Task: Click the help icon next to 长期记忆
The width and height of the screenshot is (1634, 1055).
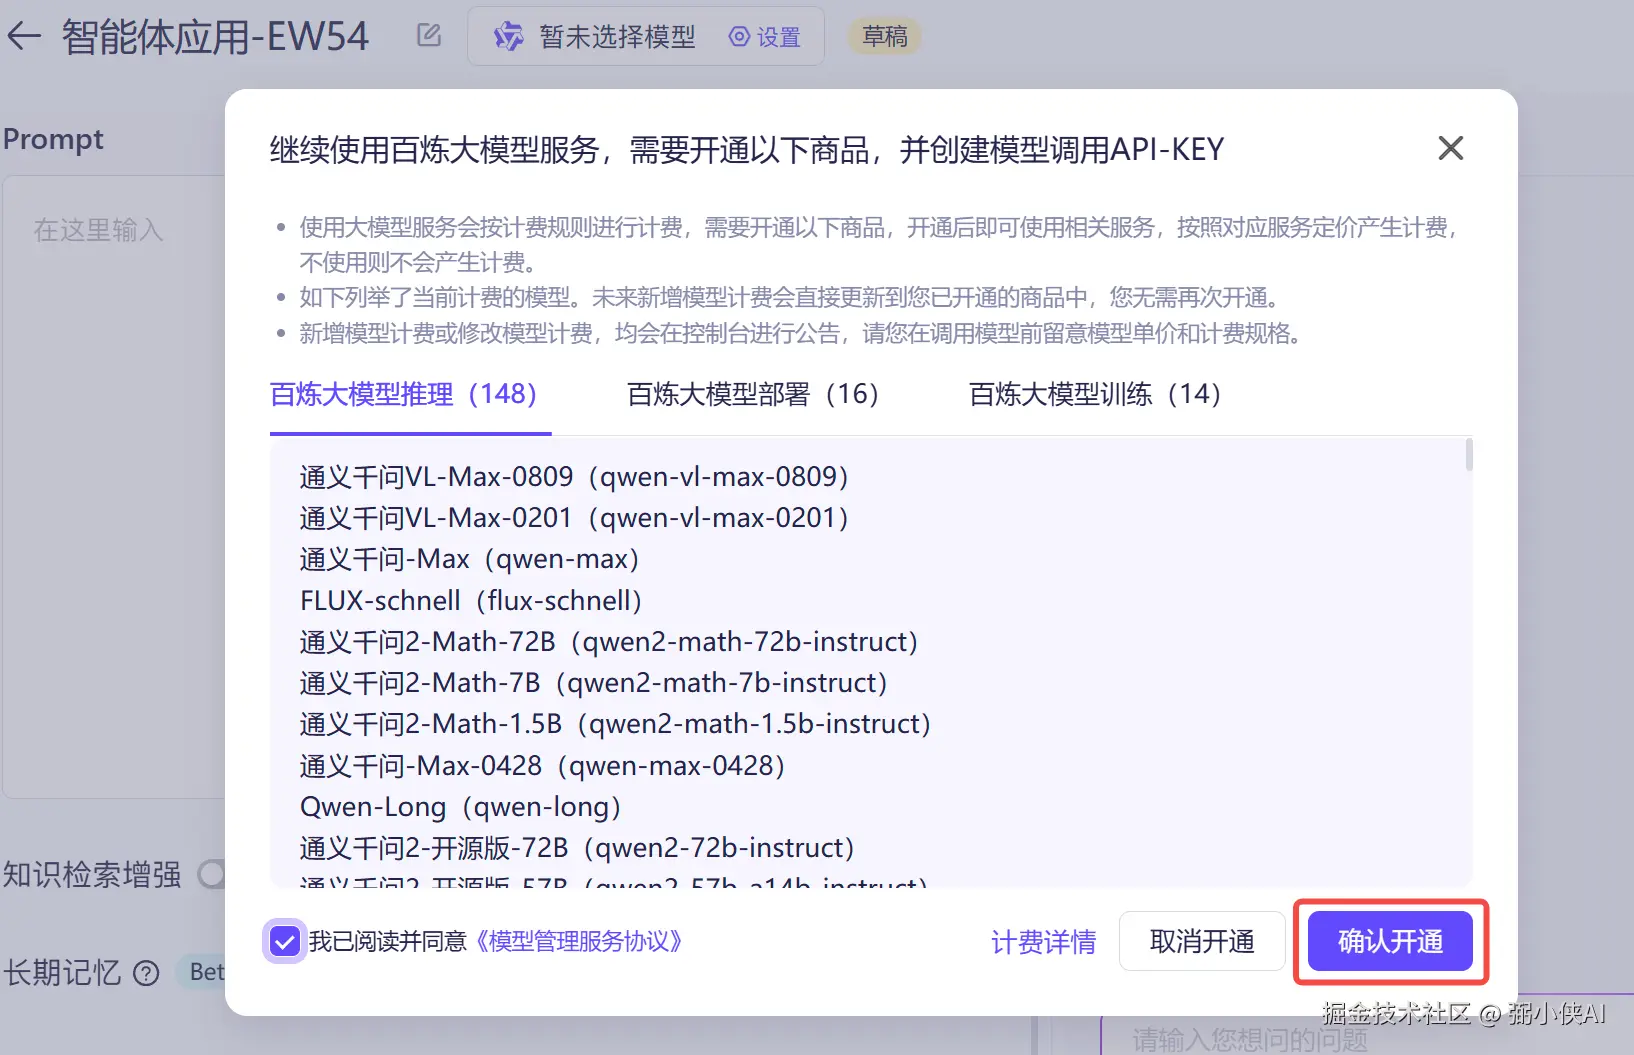Action: pos(146,973)
